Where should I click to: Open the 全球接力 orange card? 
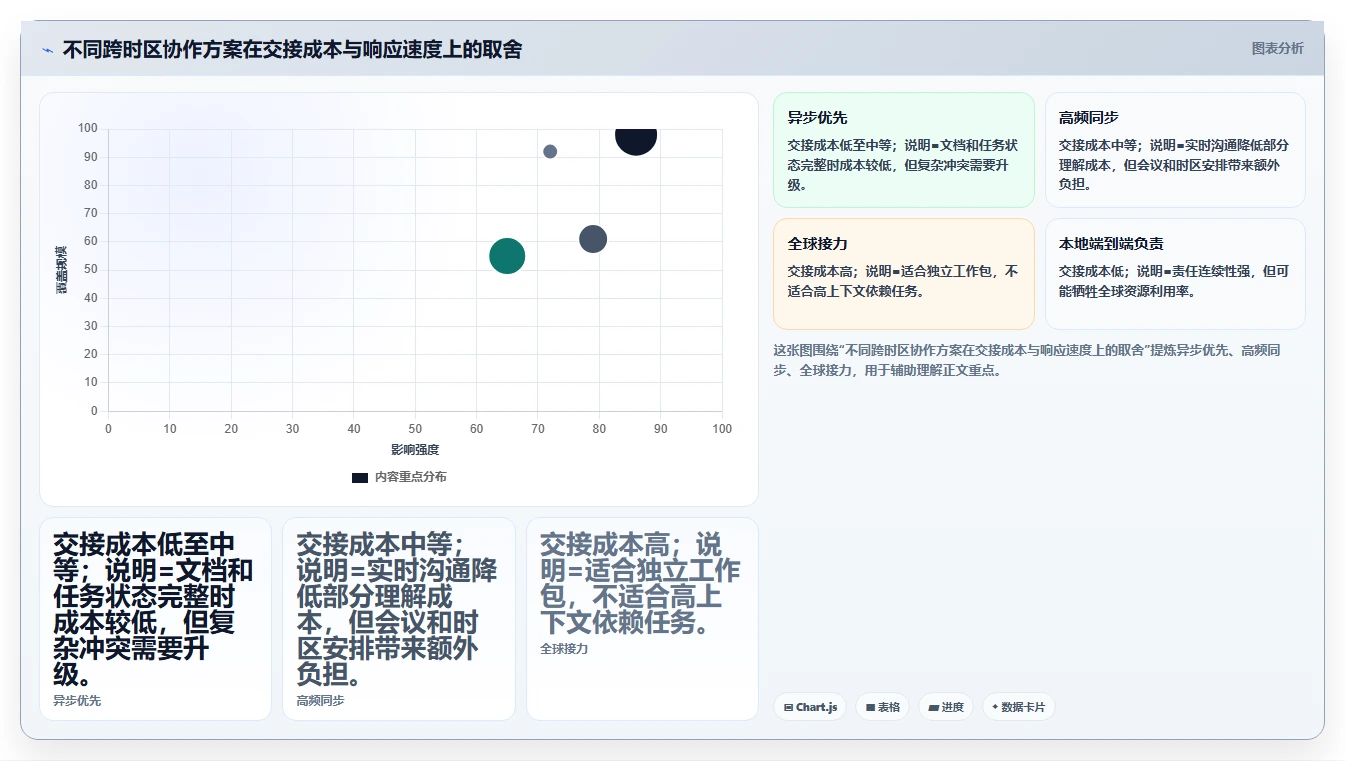coord(903,274)
